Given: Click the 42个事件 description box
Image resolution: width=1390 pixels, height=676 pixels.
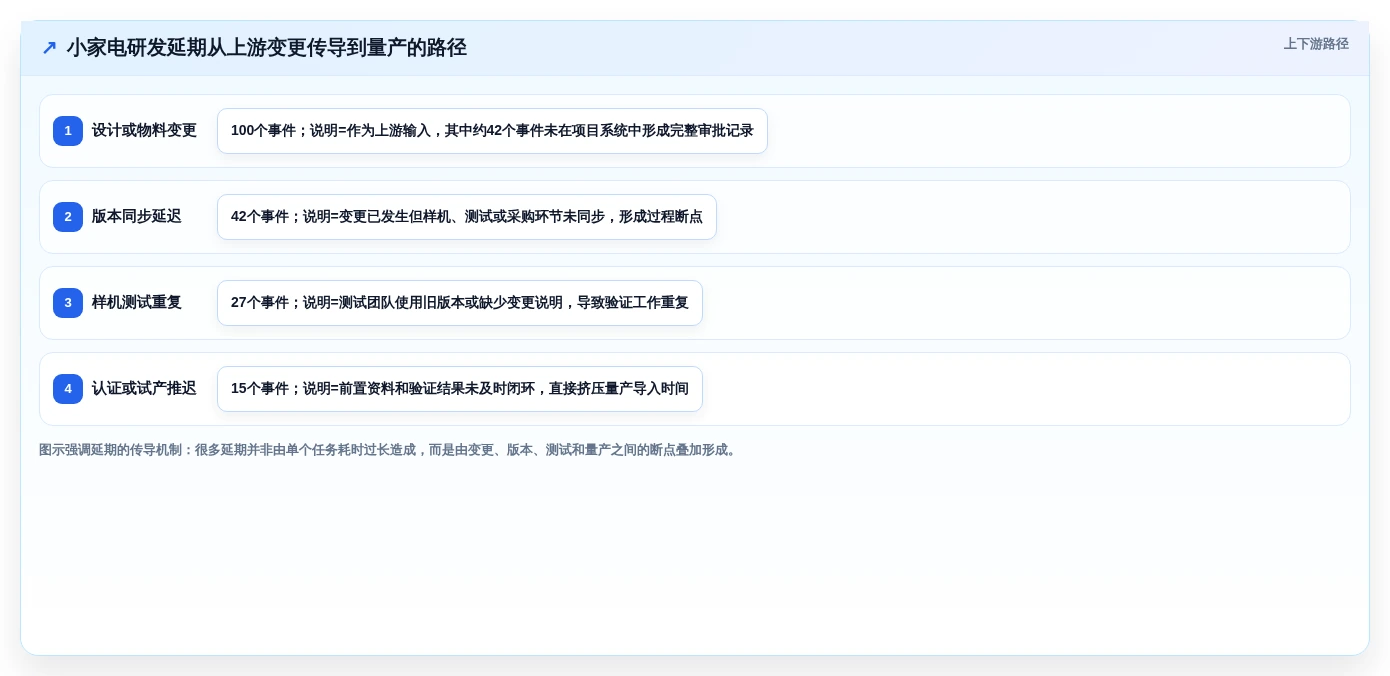Looking at the screenshot, I should click(467, 217).
